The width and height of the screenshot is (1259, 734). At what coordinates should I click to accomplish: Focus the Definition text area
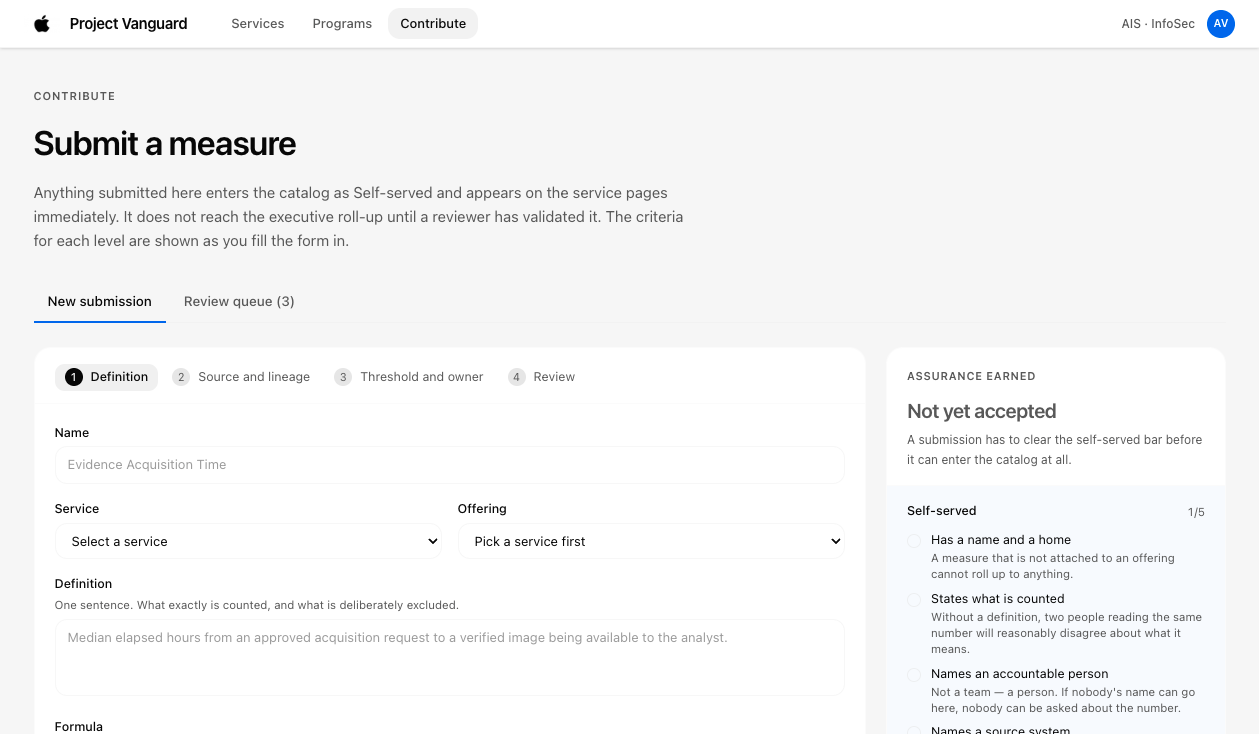click(x=450, y=657)
